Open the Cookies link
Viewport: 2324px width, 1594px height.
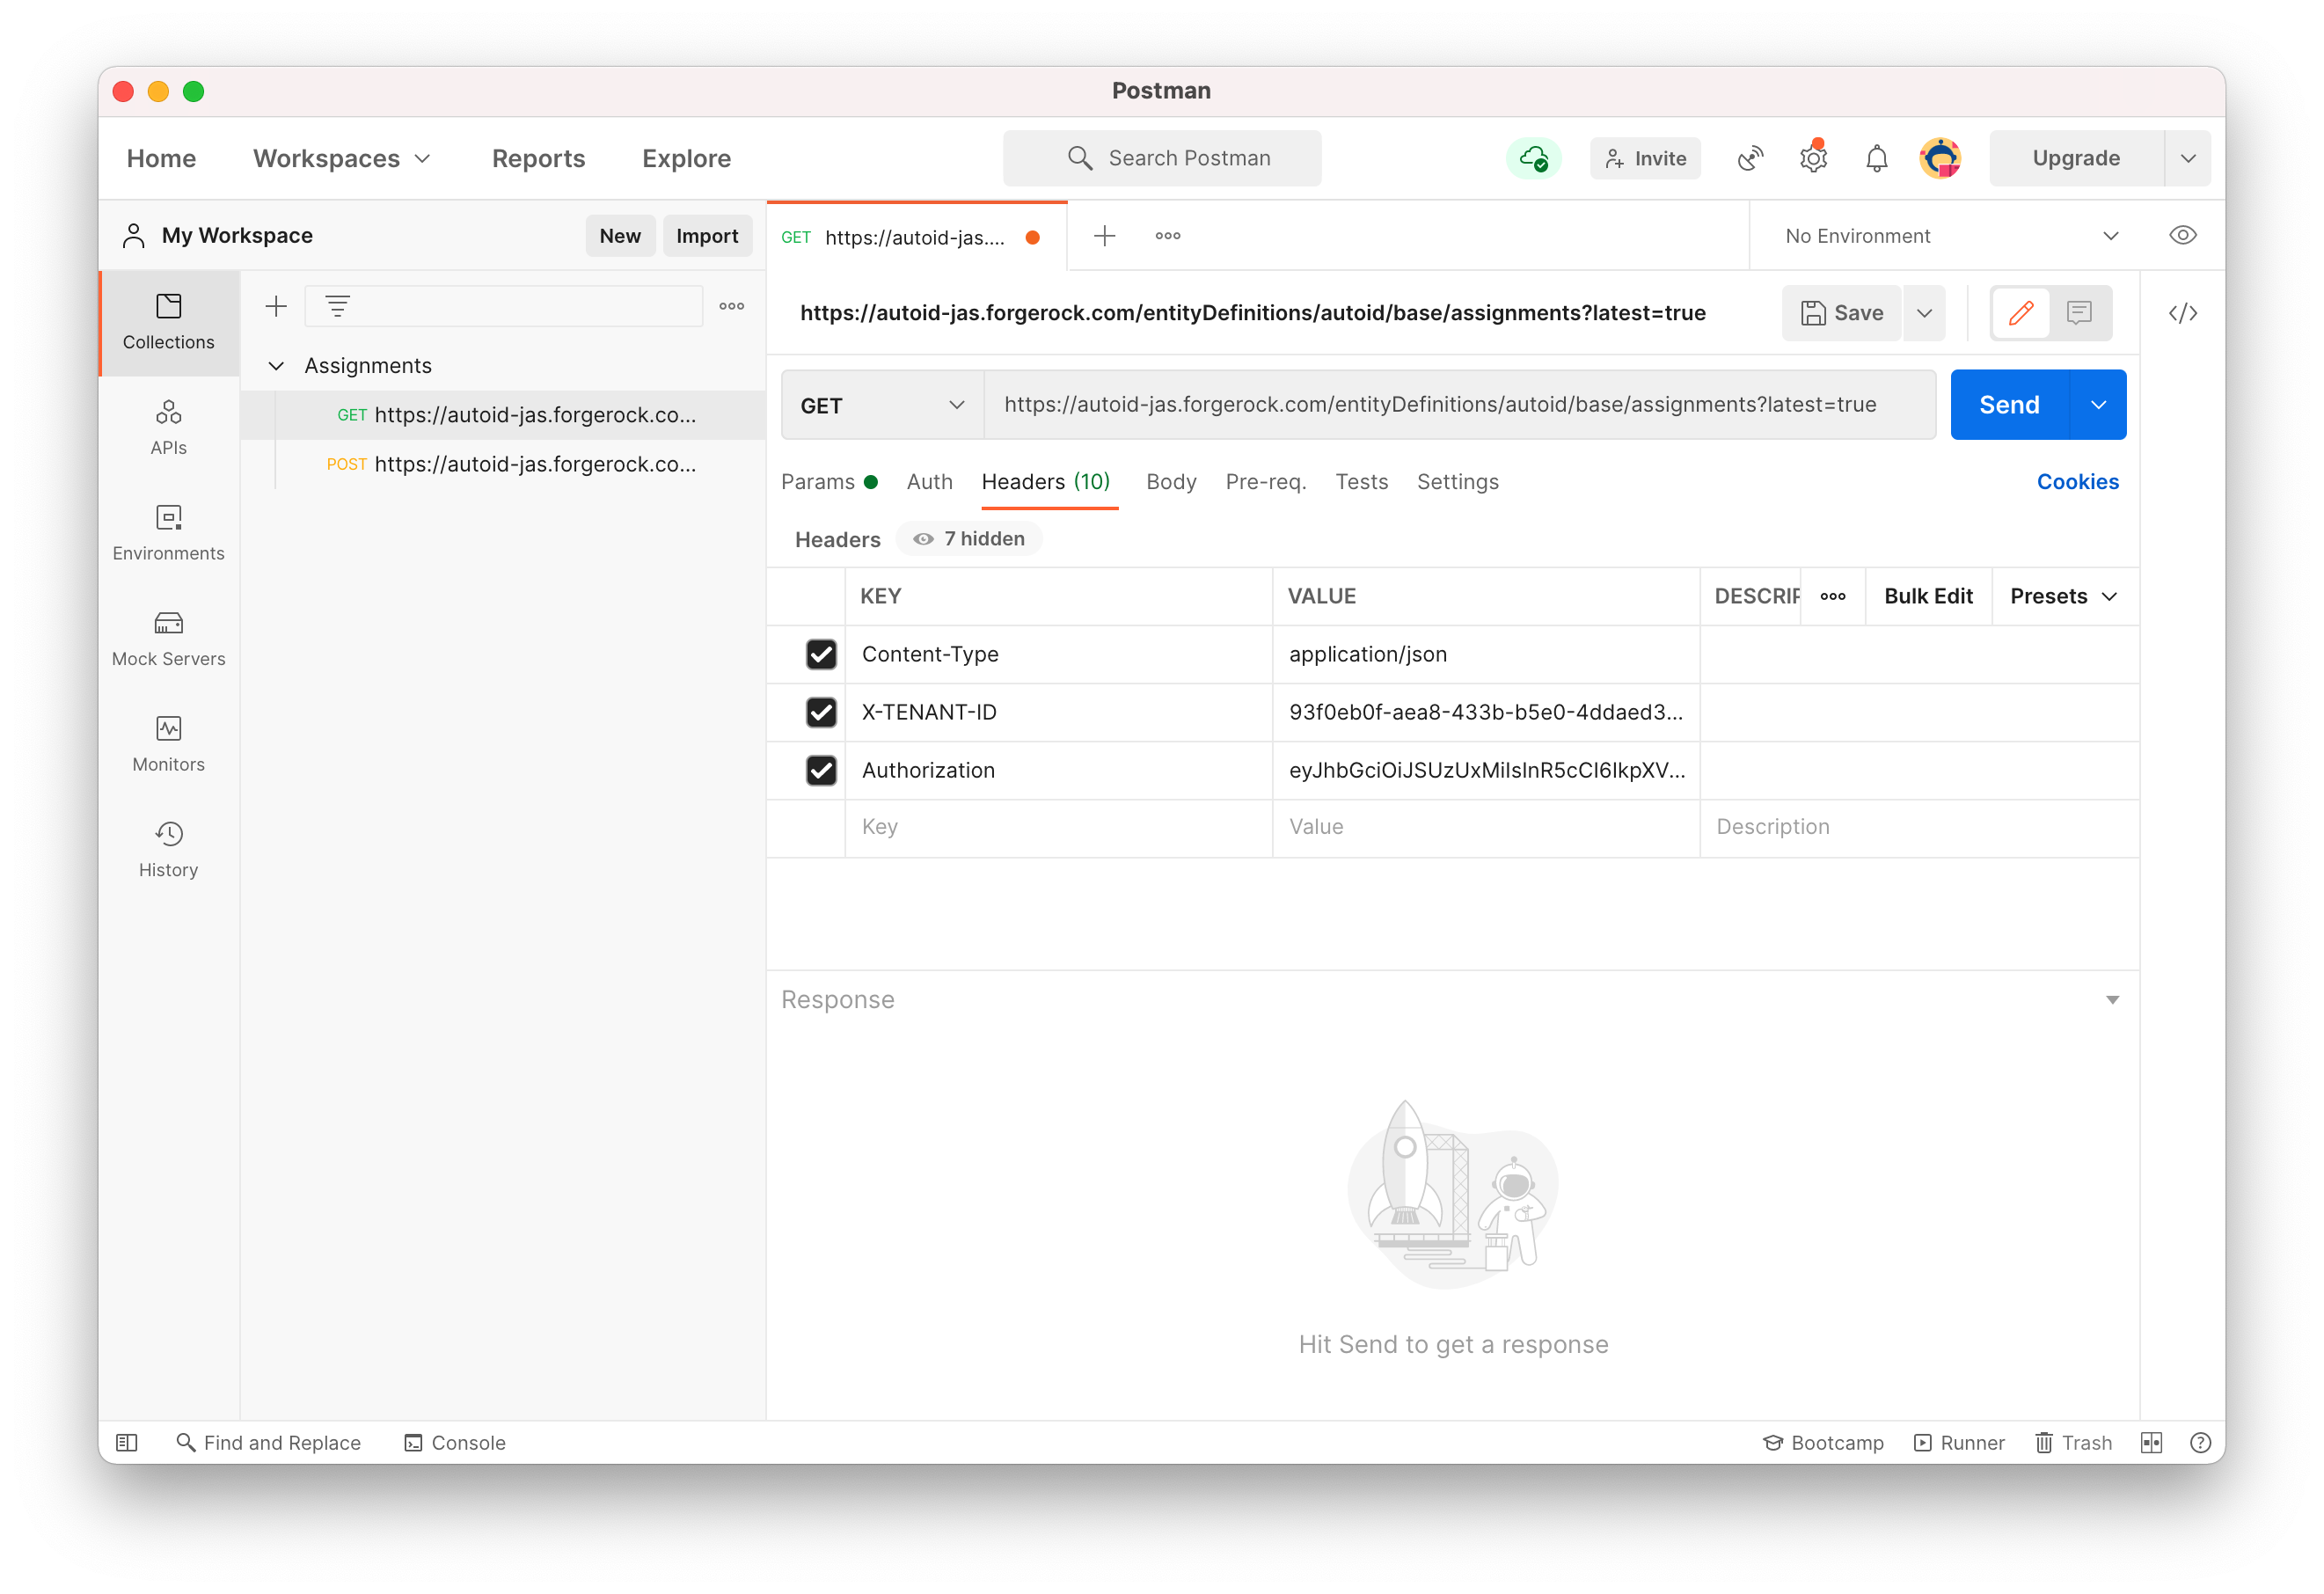pyautogui.click(x=2077, y=482)
